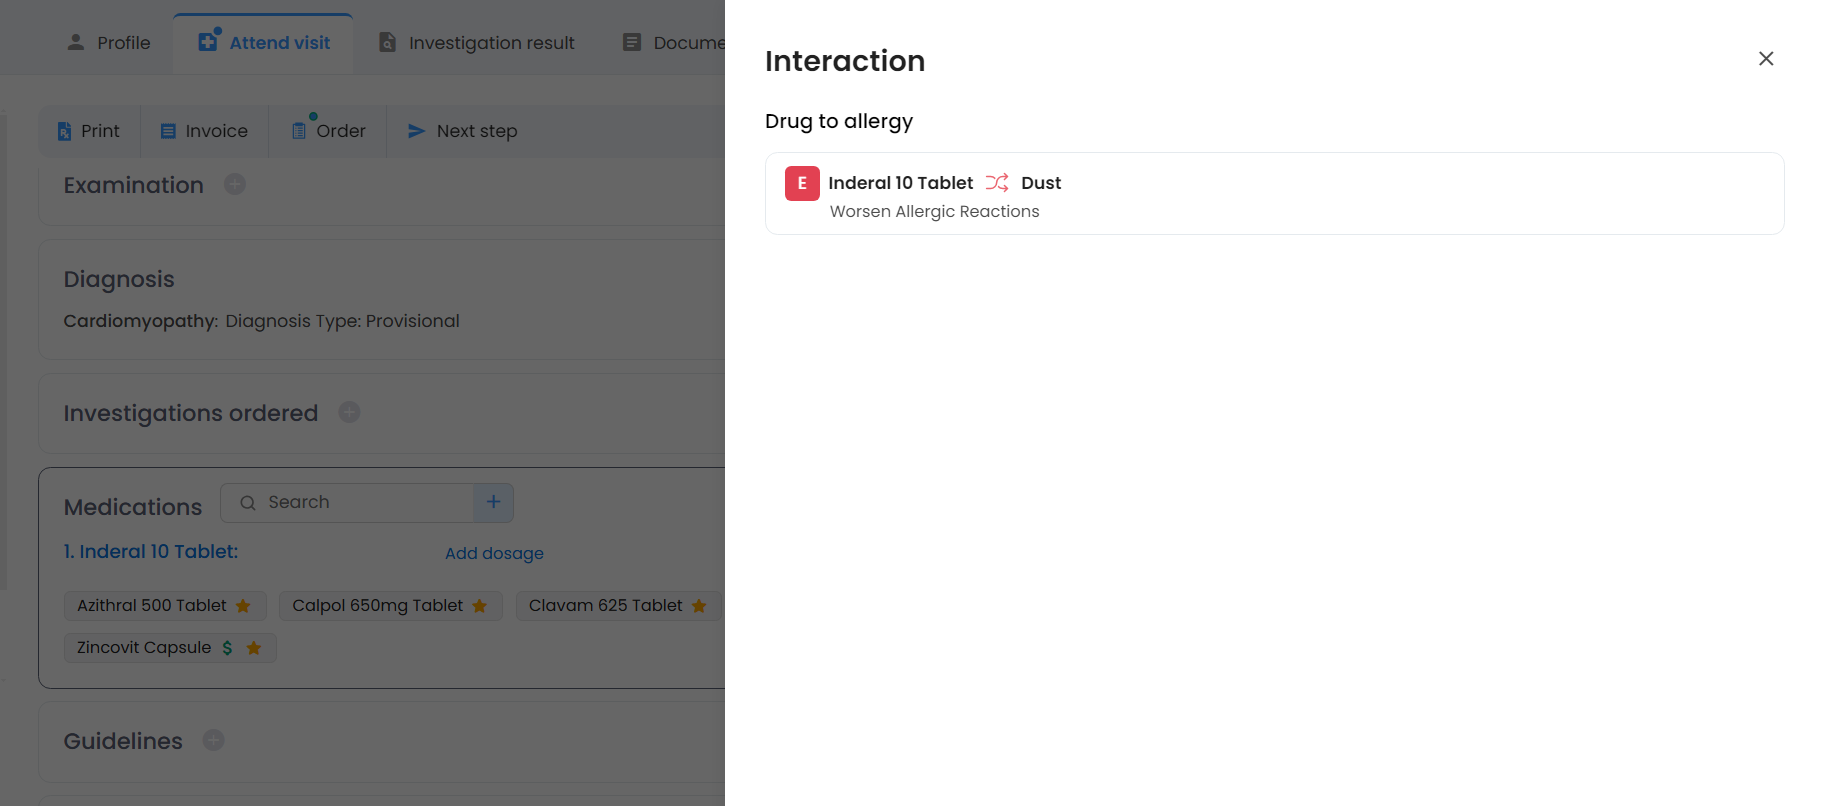Toggle favorite star on Calpol 650mg Tablet
This screenshot has width=1824, height=806.
point(480,606)
